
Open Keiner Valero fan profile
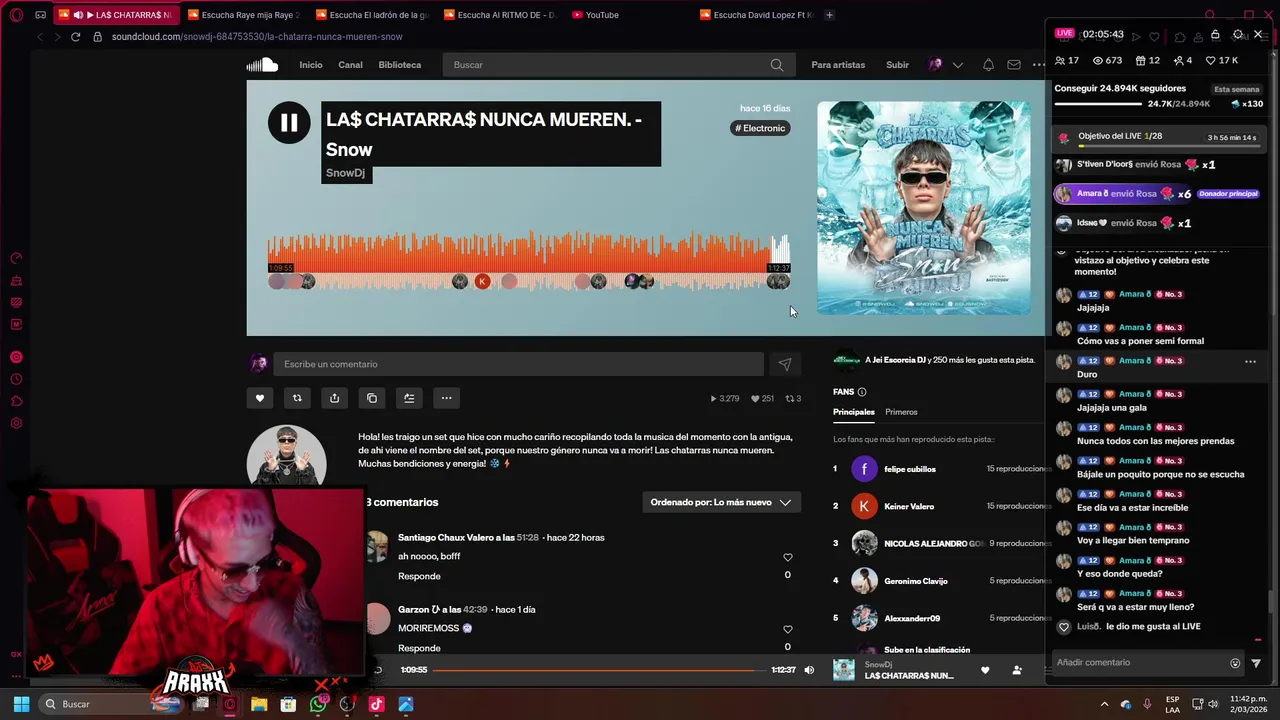coord(908,506)
